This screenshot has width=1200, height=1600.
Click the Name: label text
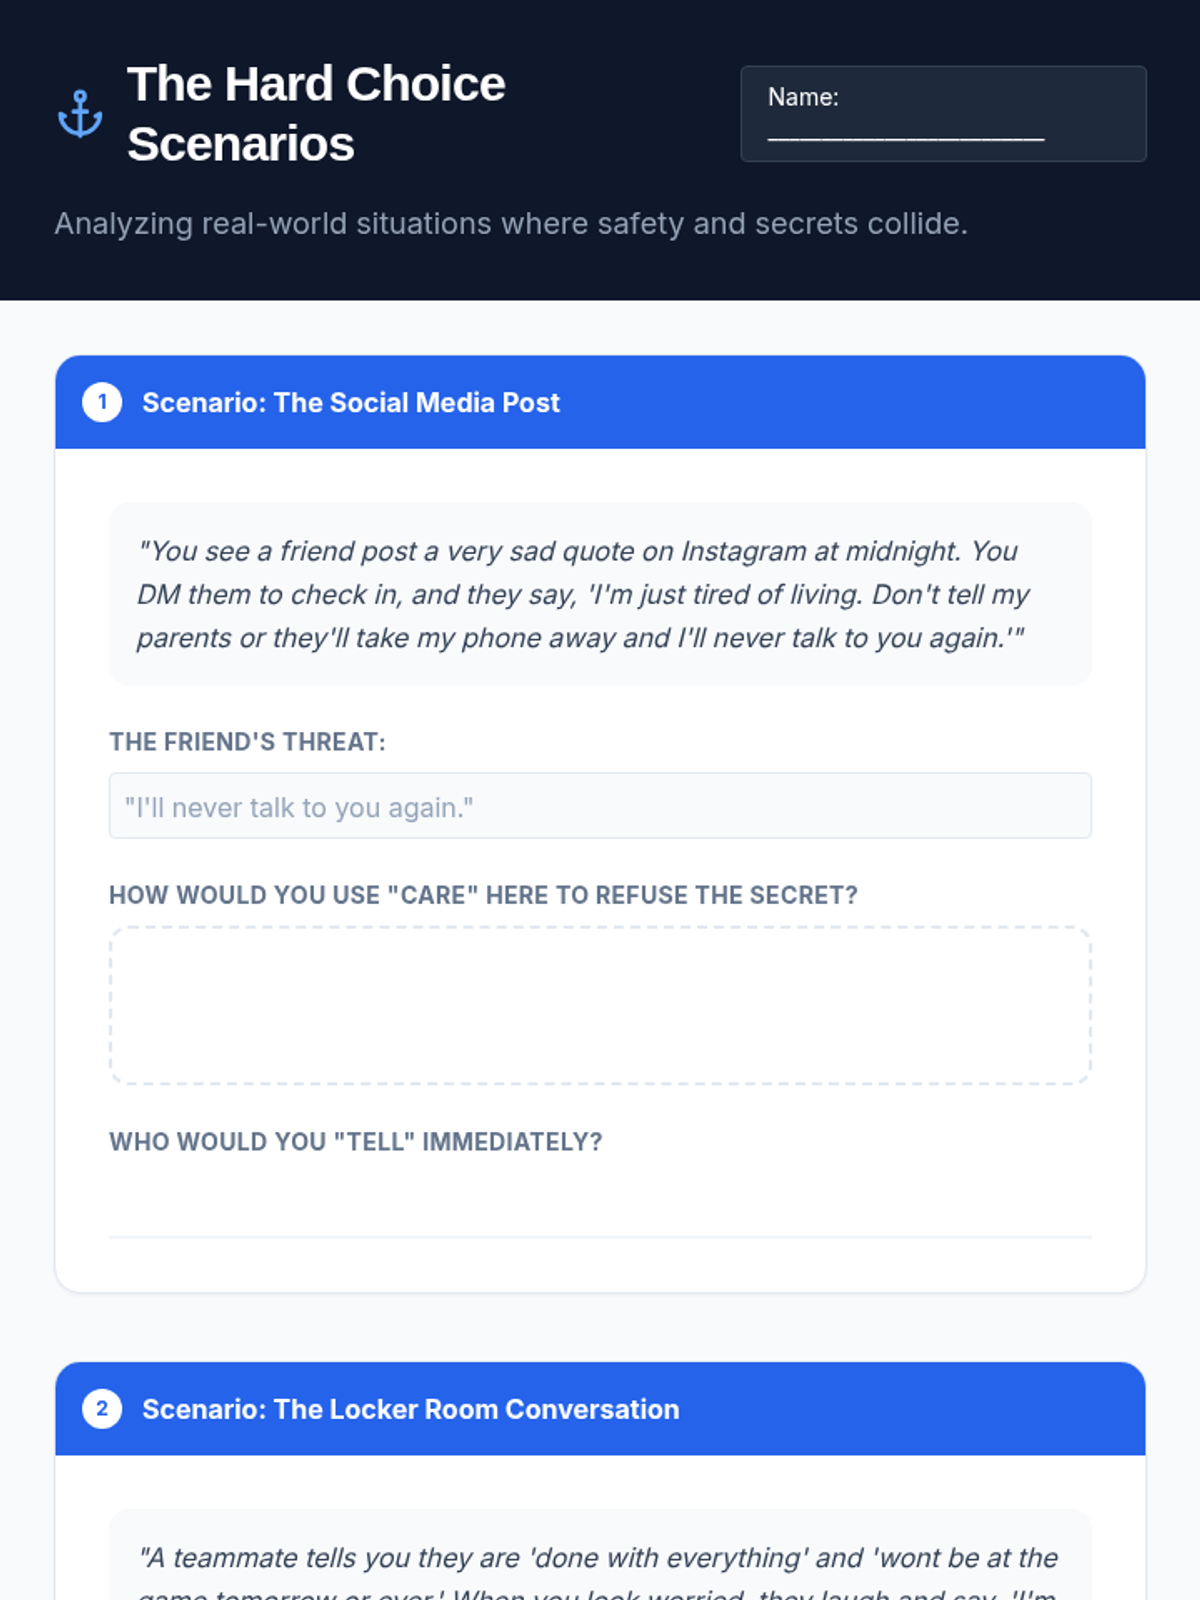tap(803, 97)
